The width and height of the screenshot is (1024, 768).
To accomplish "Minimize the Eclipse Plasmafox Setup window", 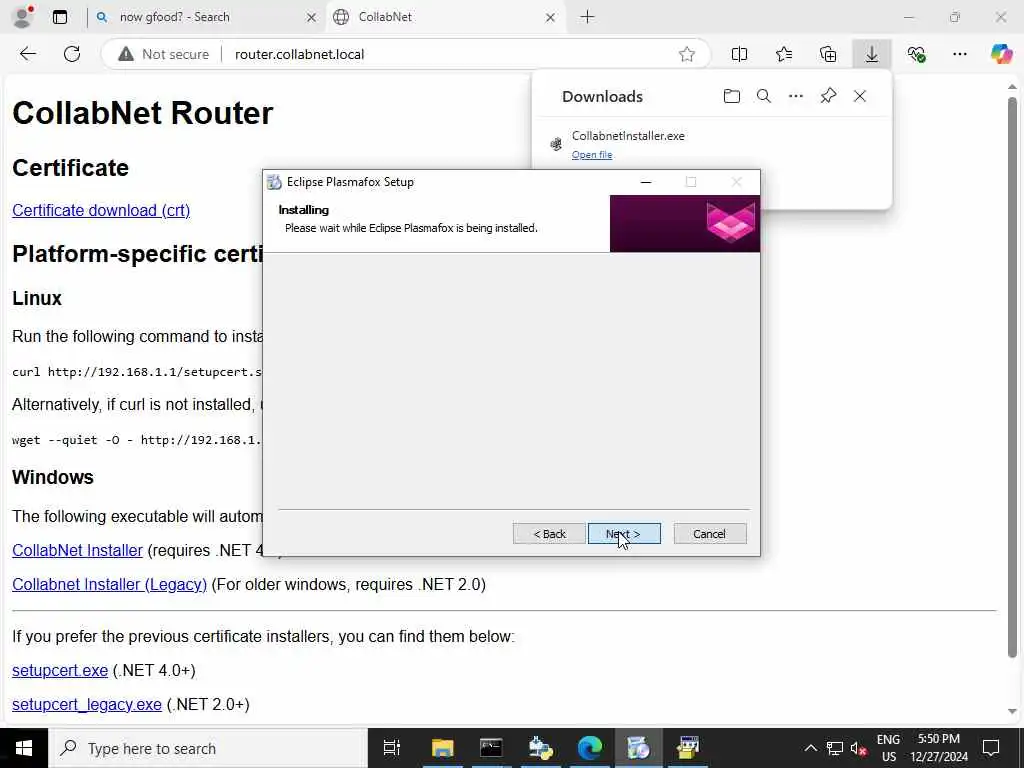I will pos(646,182).
